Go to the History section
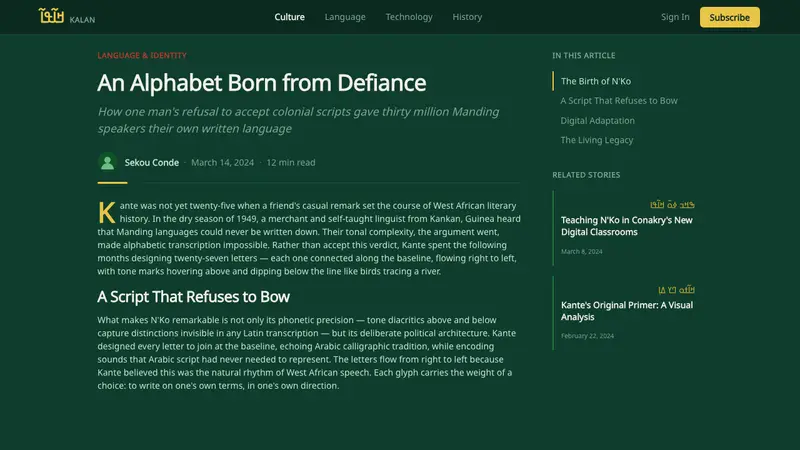This screenshot has width=800, height=450. click(467, 17)
